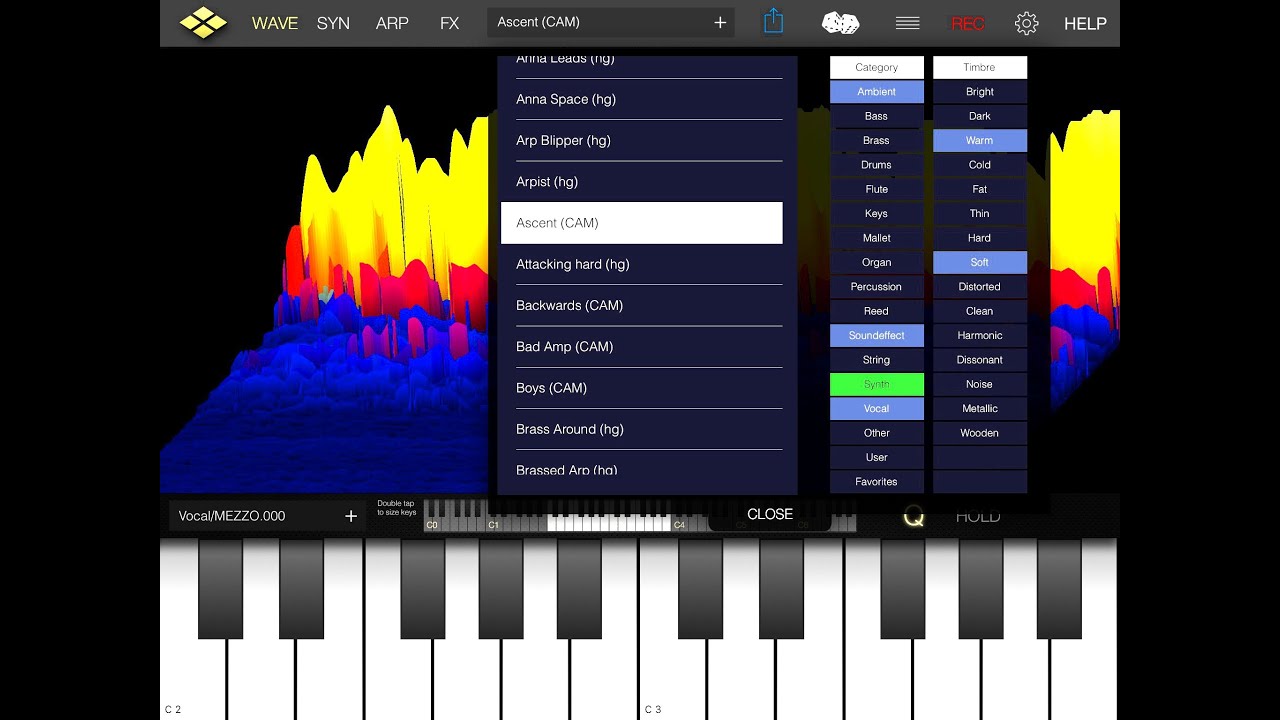Click plus icon next to Vocal/MEZZO.000

point(351,516)
